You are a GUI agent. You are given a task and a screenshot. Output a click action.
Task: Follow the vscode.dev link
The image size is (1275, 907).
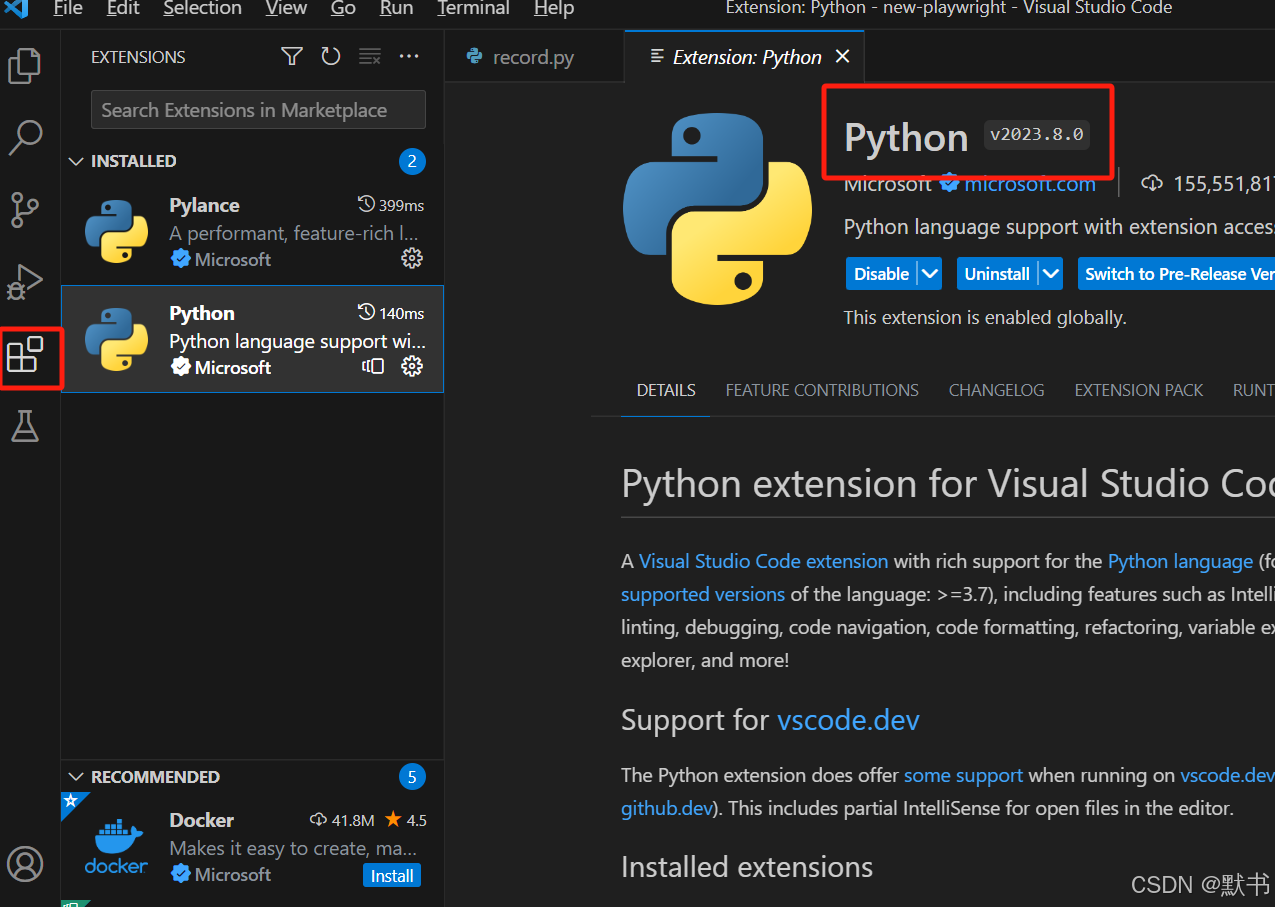848,719
